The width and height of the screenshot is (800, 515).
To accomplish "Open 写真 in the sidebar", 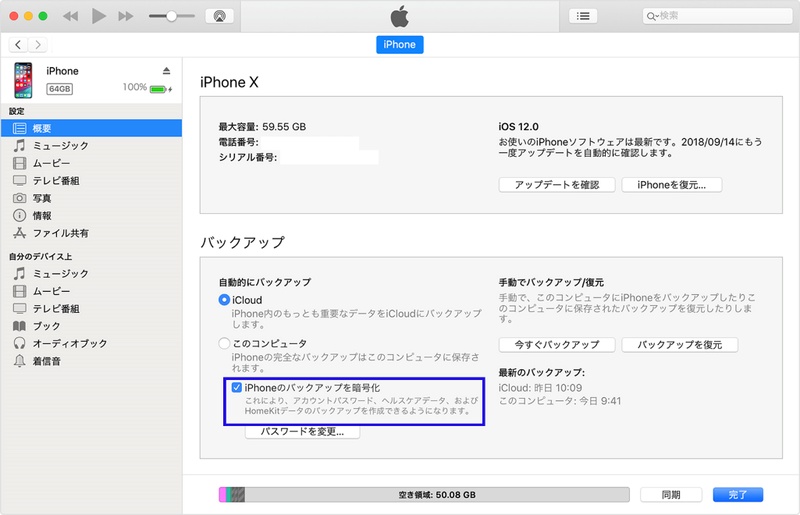I will click(x=91, y=198).
